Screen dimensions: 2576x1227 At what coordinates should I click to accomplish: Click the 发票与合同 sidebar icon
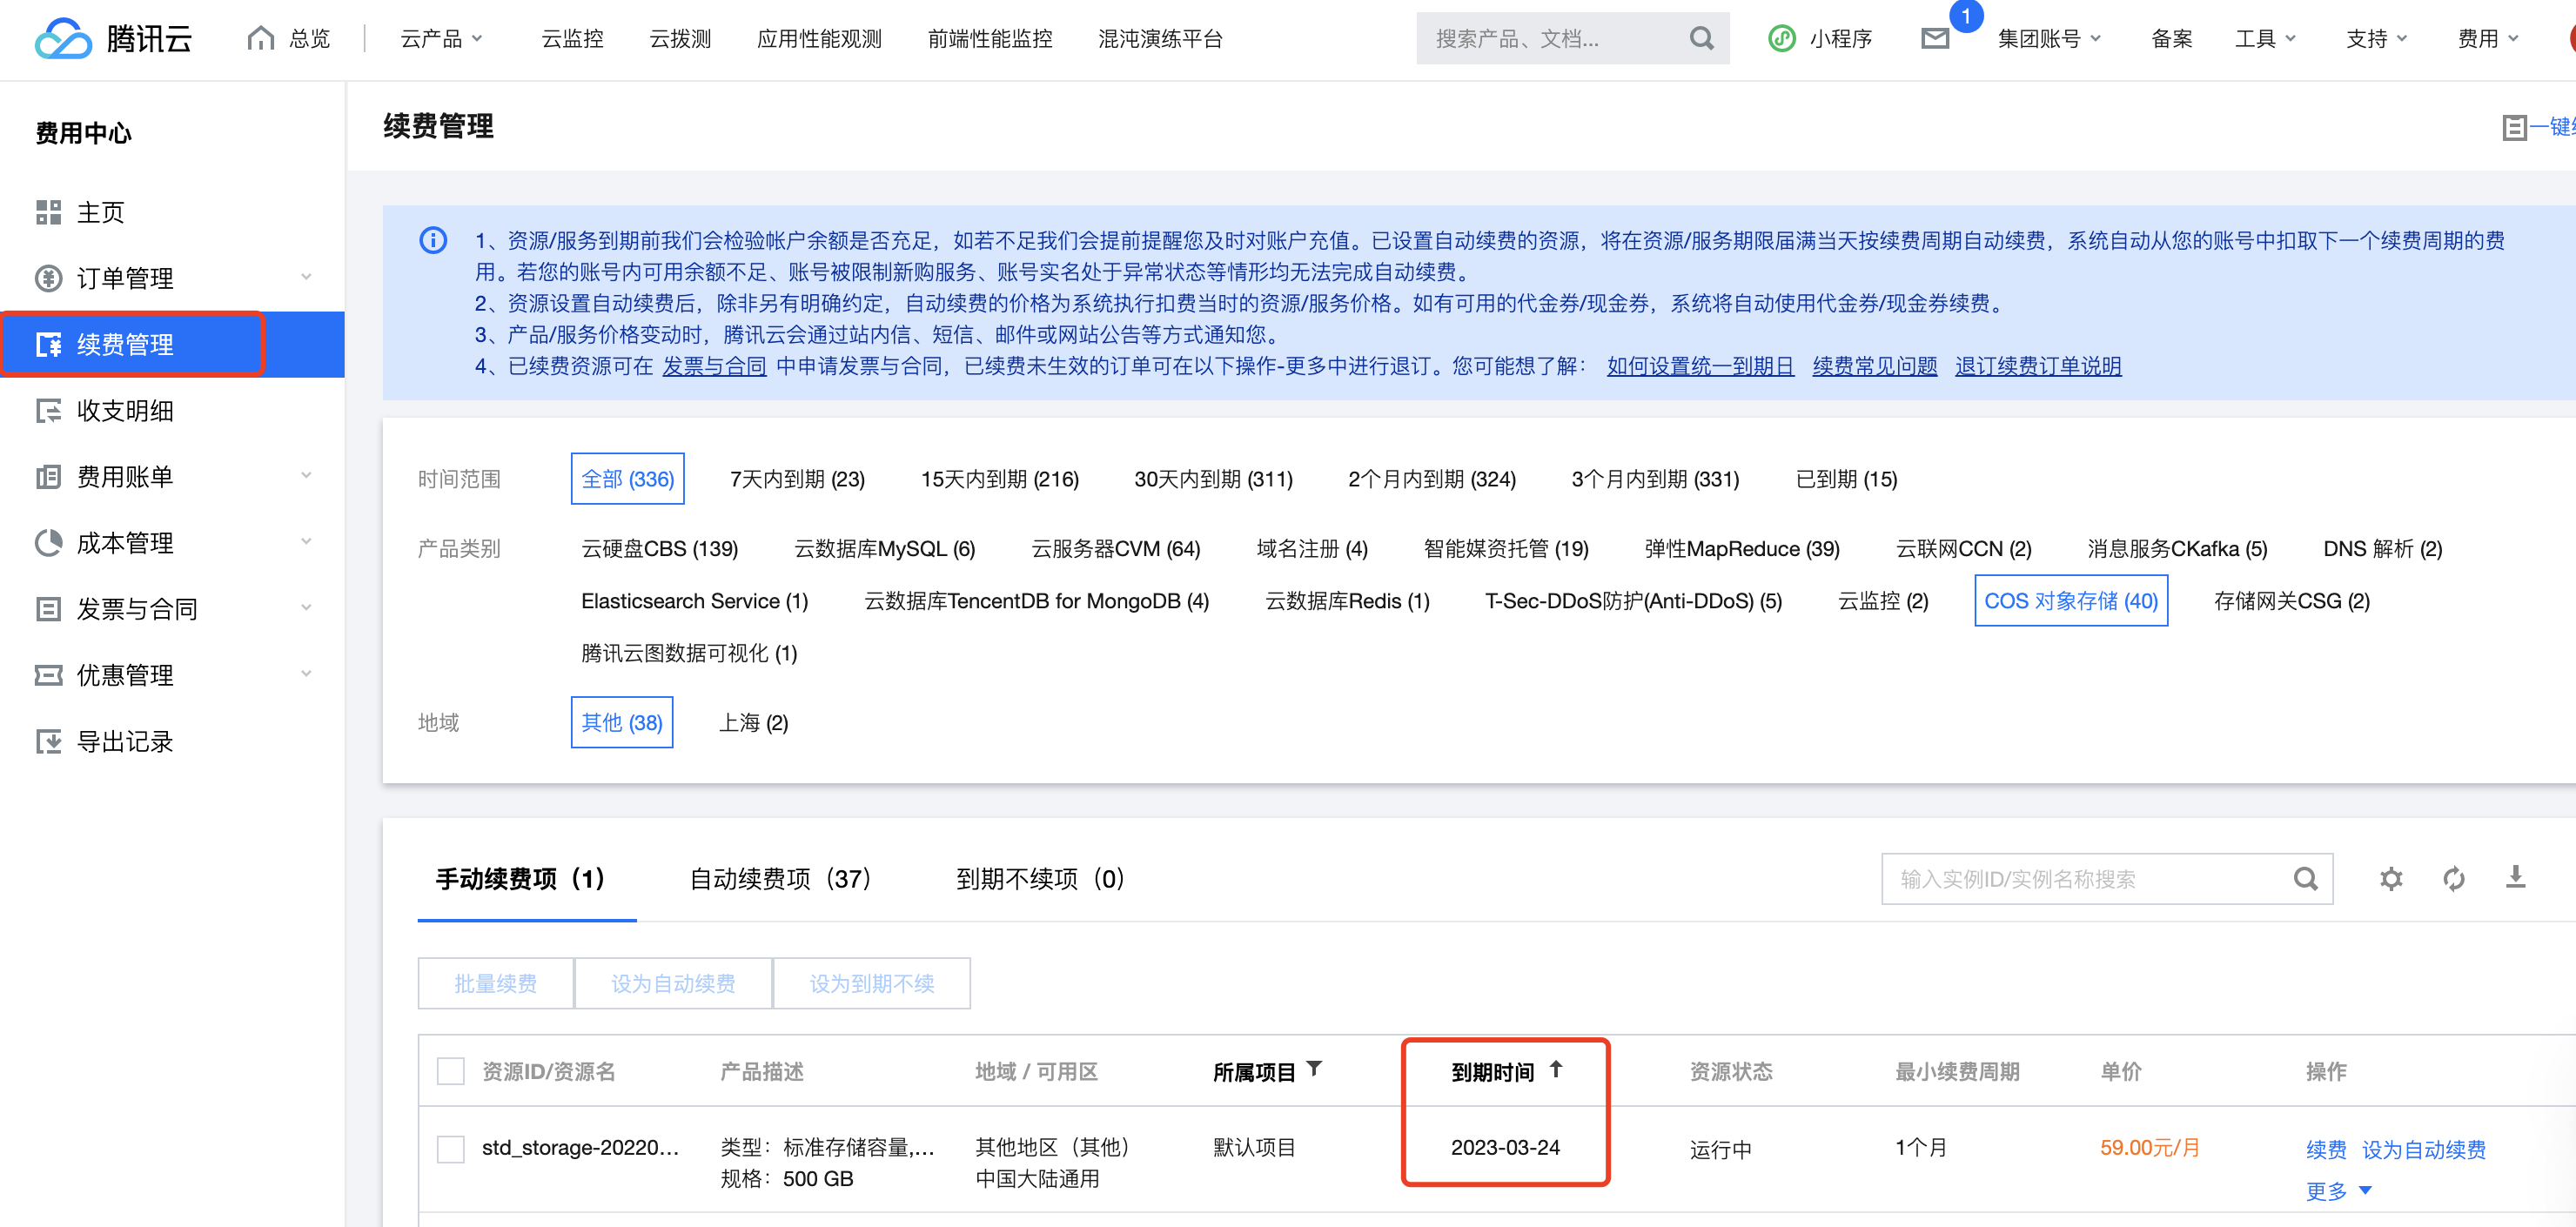pyautogui.click(x=48, y=609)
